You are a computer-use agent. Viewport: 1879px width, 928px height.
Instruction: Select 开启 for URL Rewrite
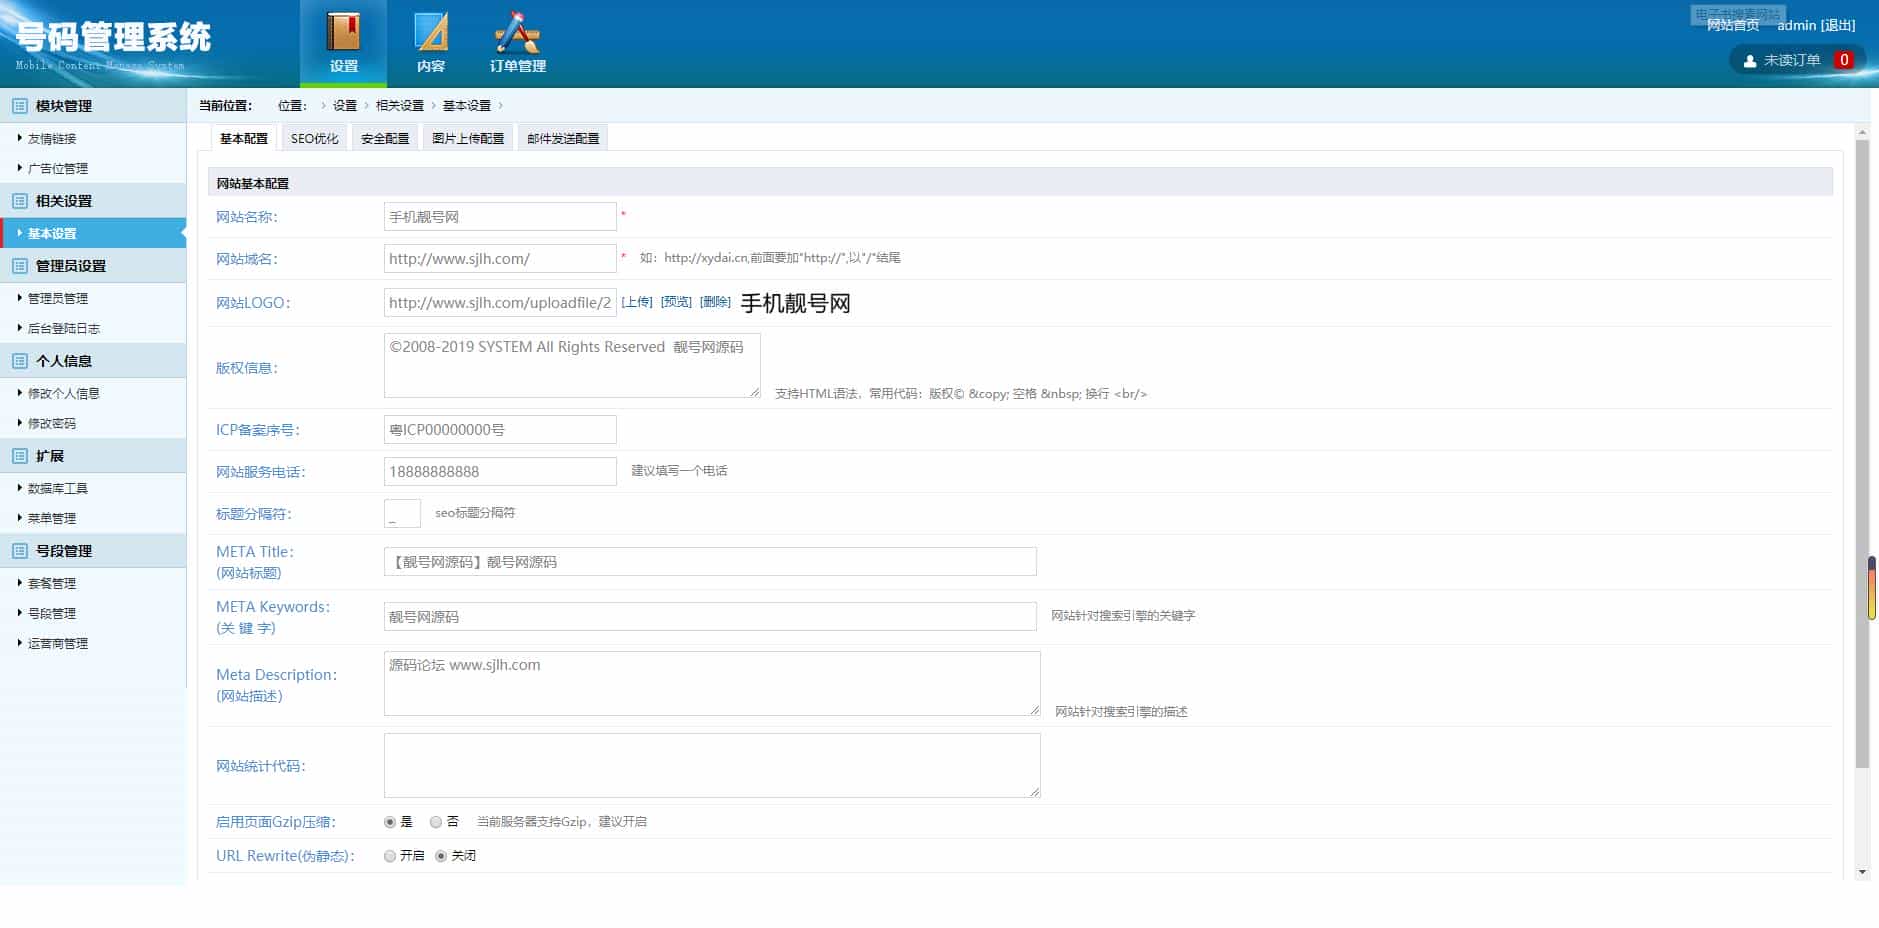point(389,856)
